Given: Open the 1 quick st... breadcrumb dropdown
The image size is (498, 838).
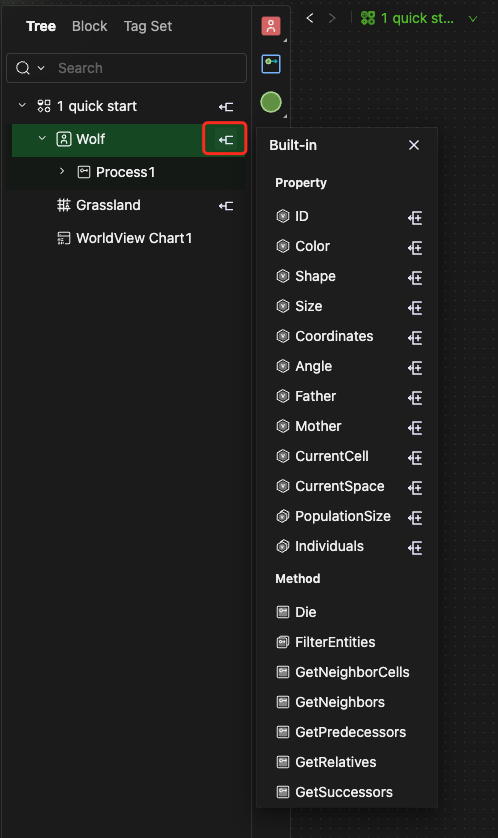Looking at the screenshot, I should 472,19.
